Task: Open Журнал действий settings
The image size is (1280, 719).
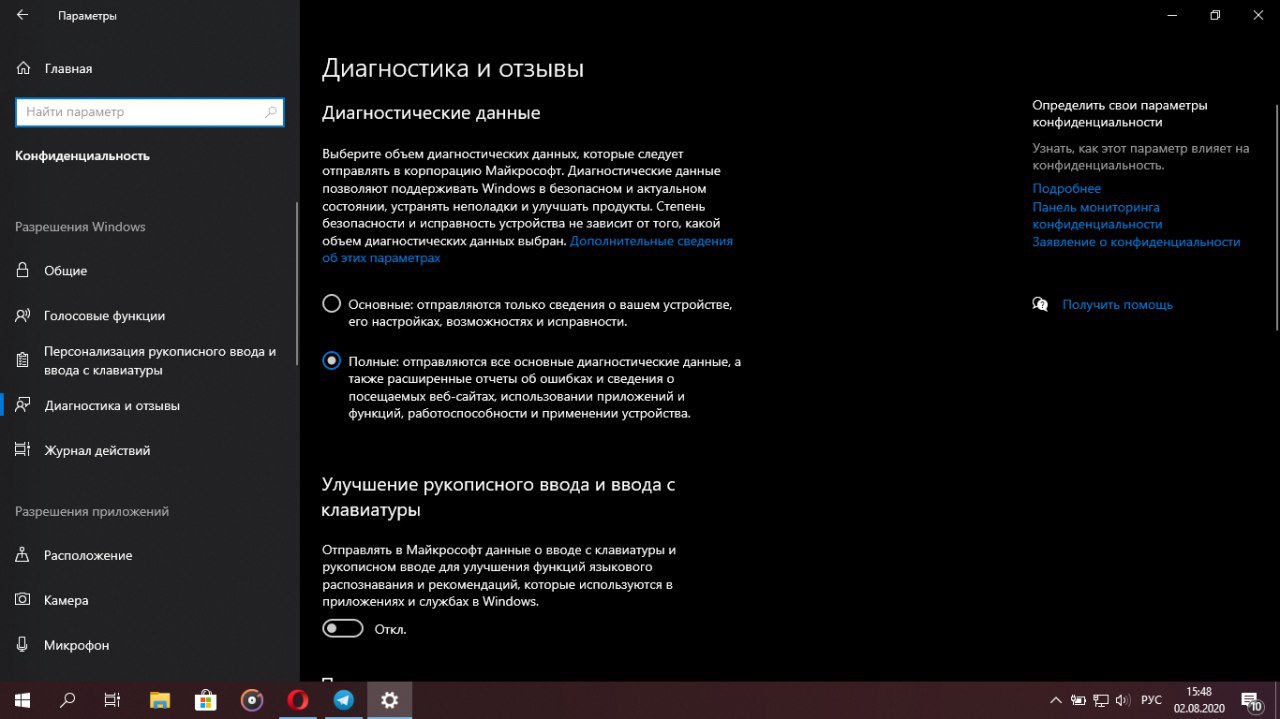Action: point(150,451)
